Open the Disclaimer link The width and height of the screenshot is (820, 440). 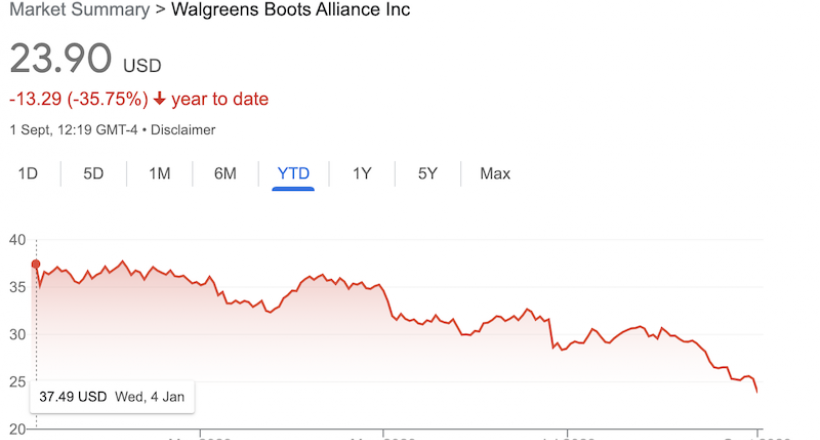pyautogui.click(x=183, y=130)
